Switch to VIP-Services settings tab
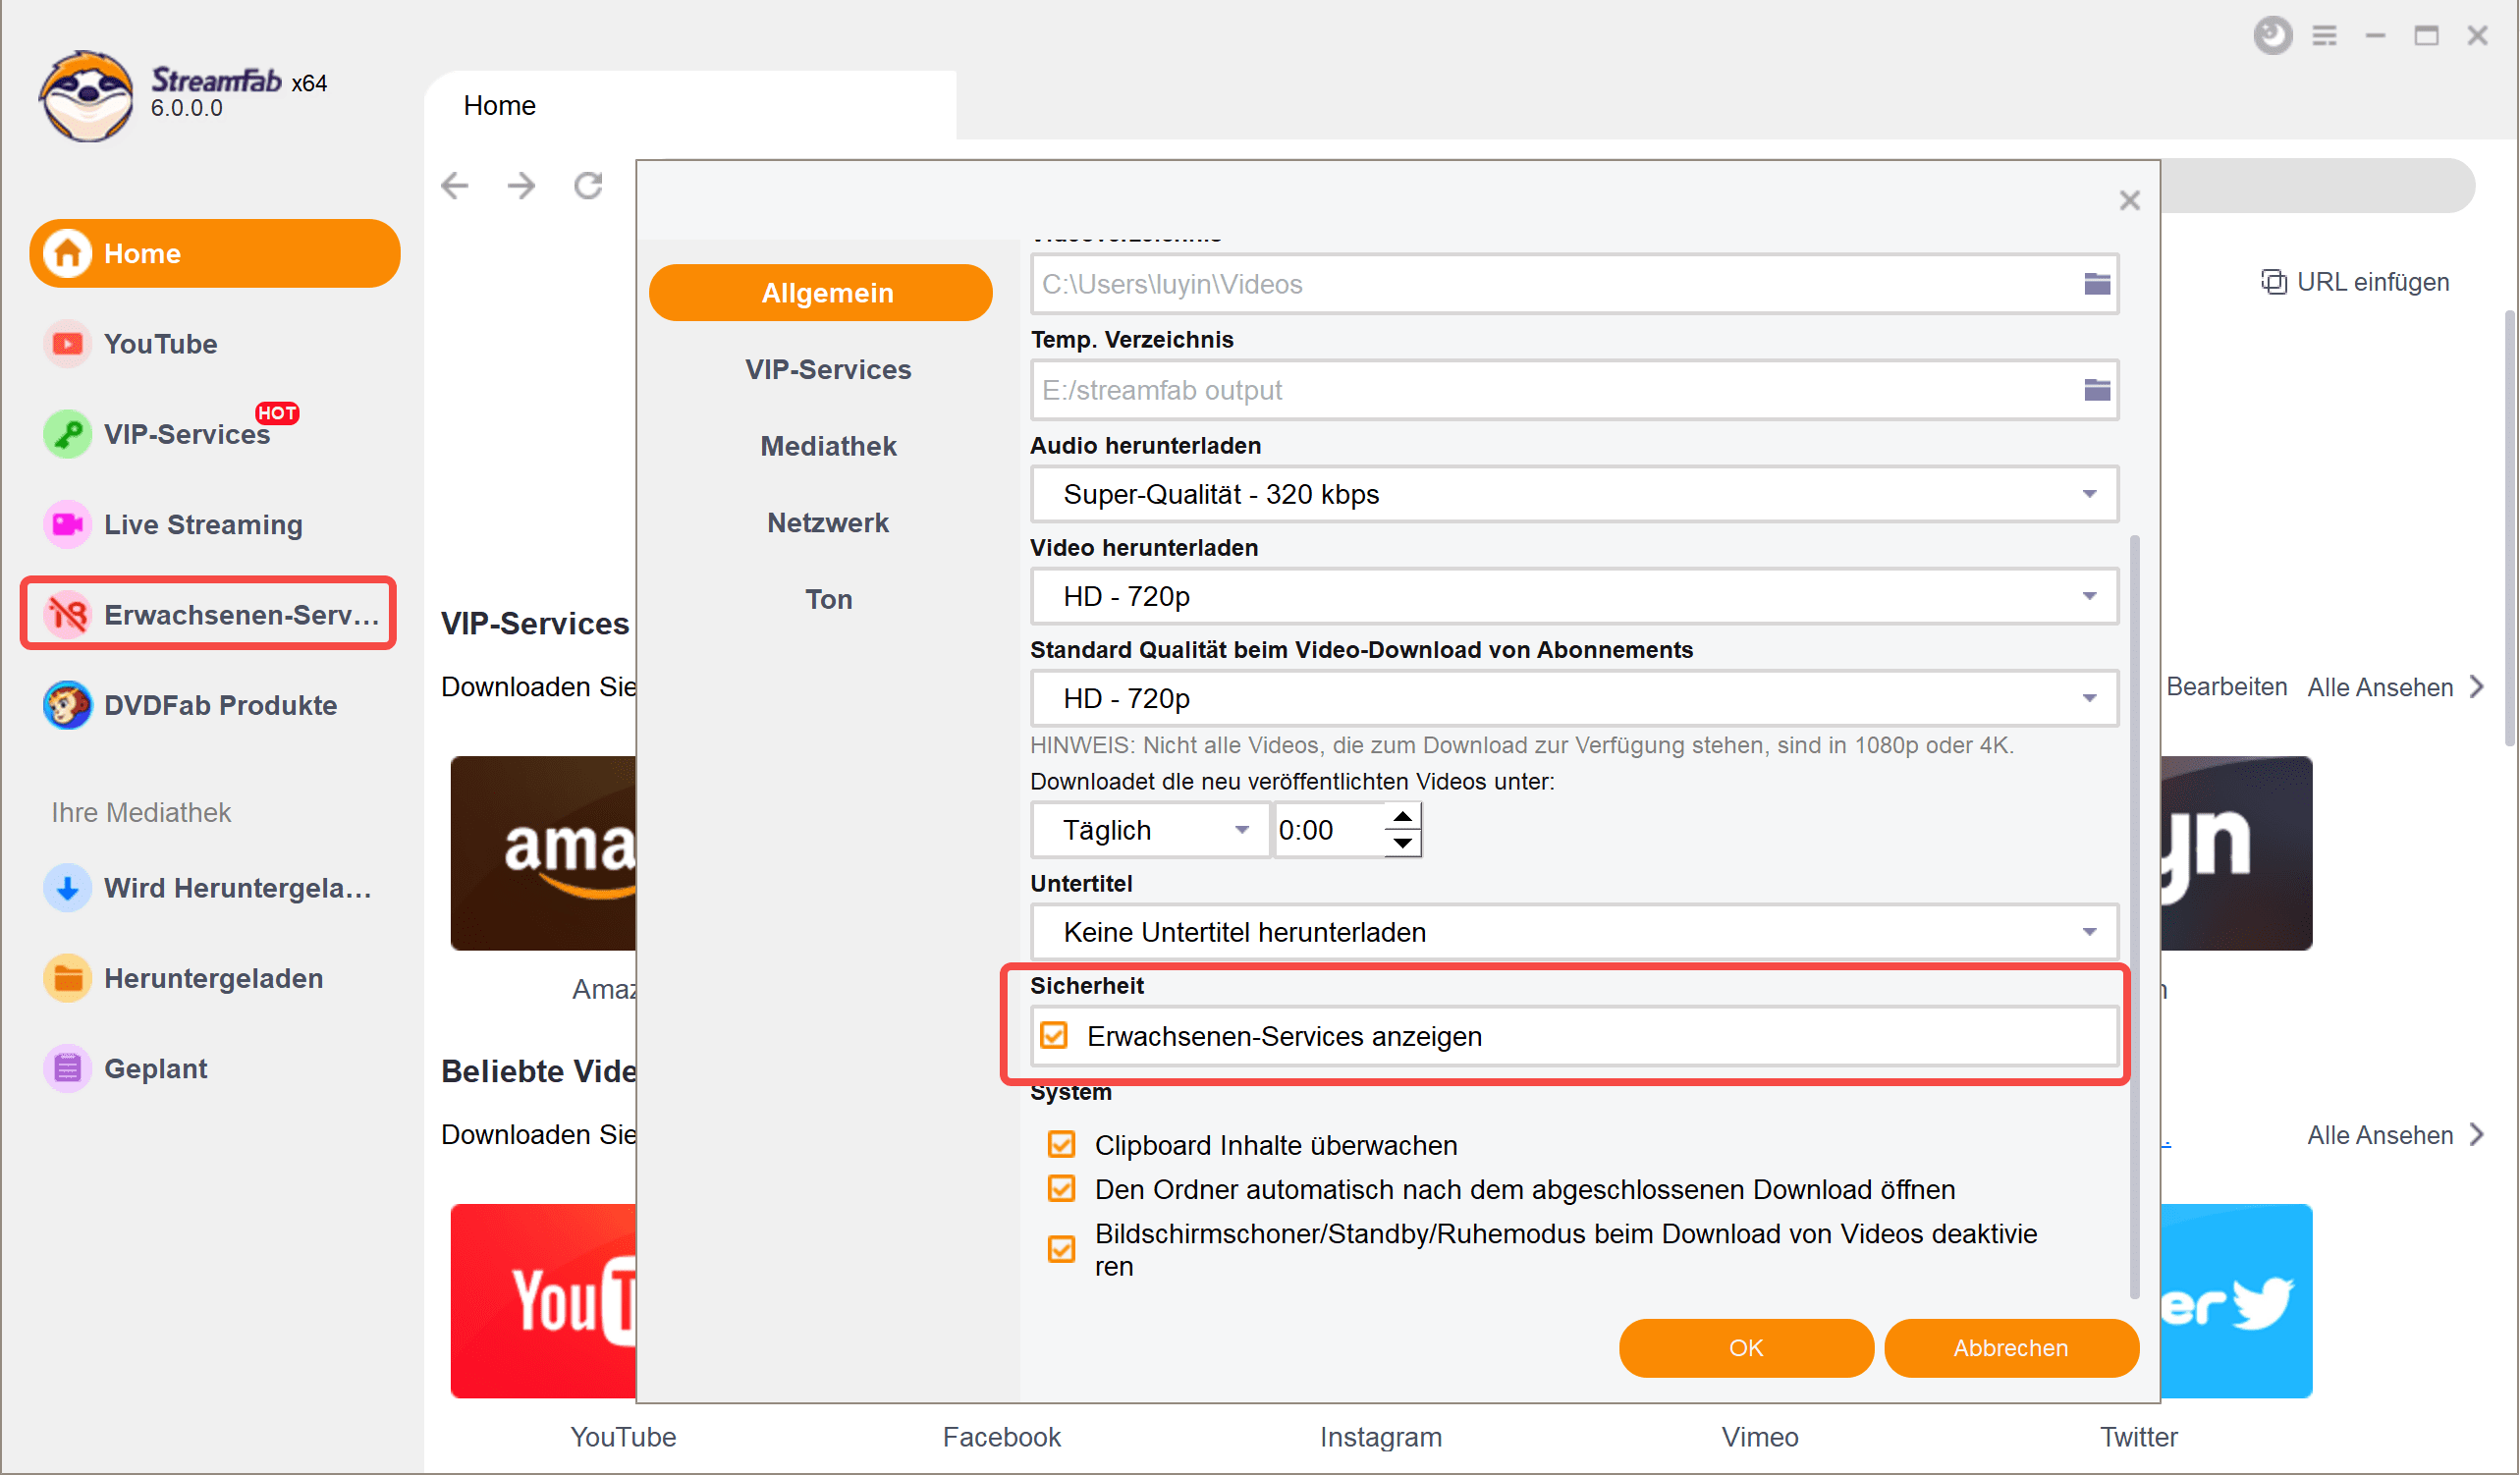 point(828,370)
